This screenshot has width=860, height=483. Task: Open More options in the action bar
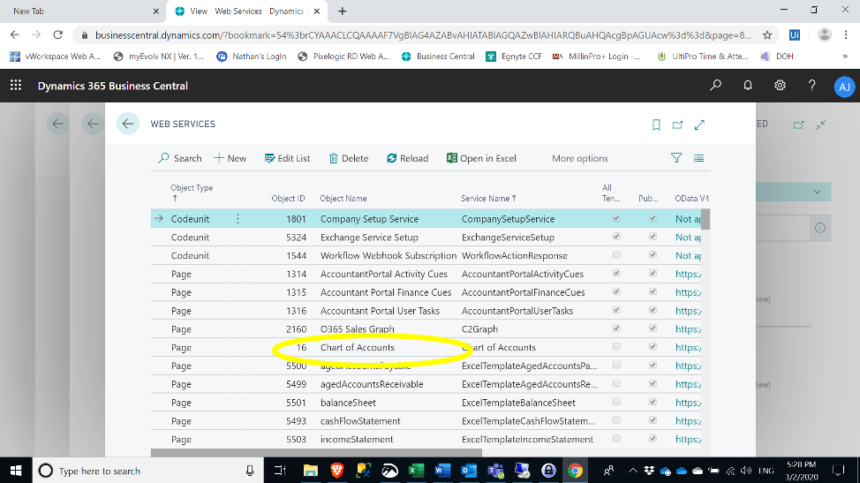point(580,158)
